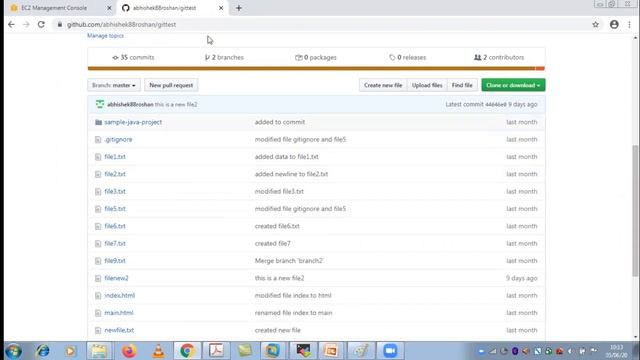
Task: Click the page vertical scrollbar thumb
Action: click(635, 211)
